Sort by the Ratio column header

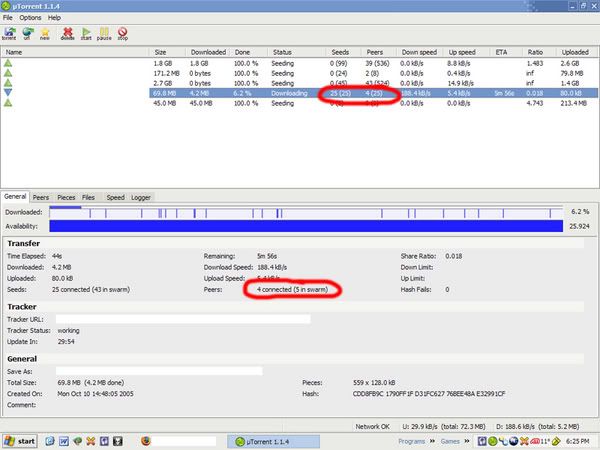click(x=539, y=52)
